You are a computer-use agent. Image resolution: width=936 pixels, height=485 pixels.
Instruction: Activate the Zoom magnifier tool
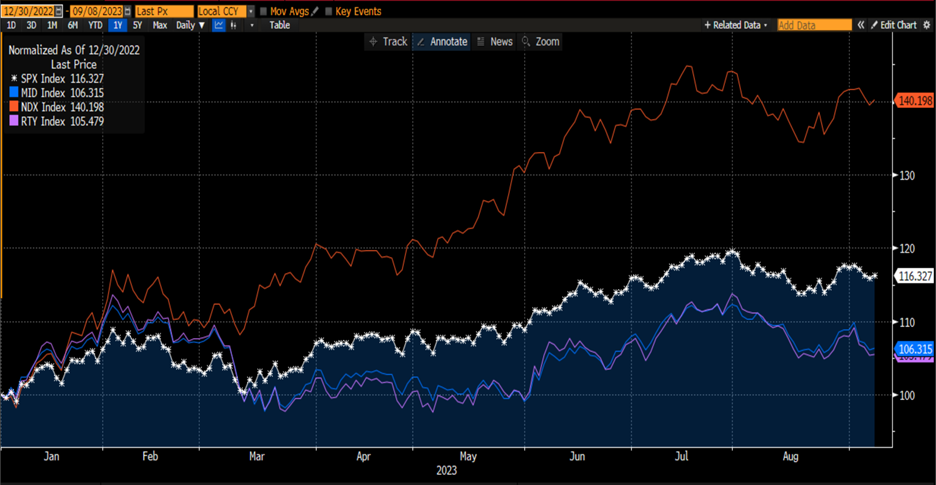pyautogui.click(x=540, y=41)
